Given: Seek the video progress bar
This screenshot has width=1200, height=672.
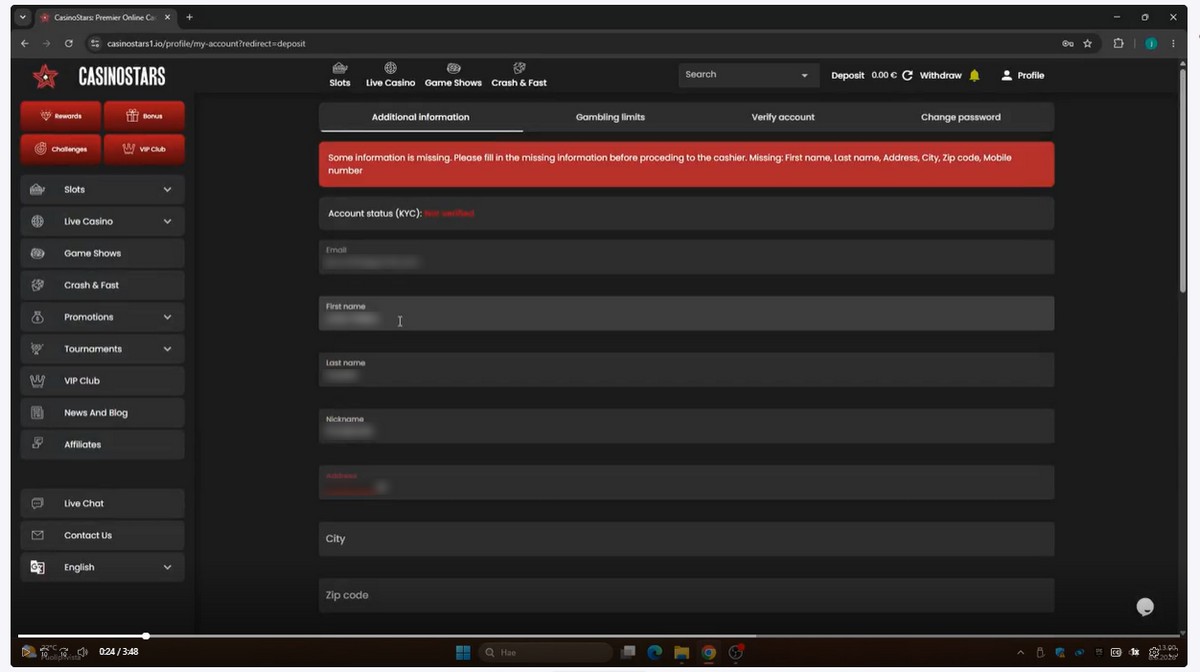Looking at the screenshot, I should tap(600, 636).
